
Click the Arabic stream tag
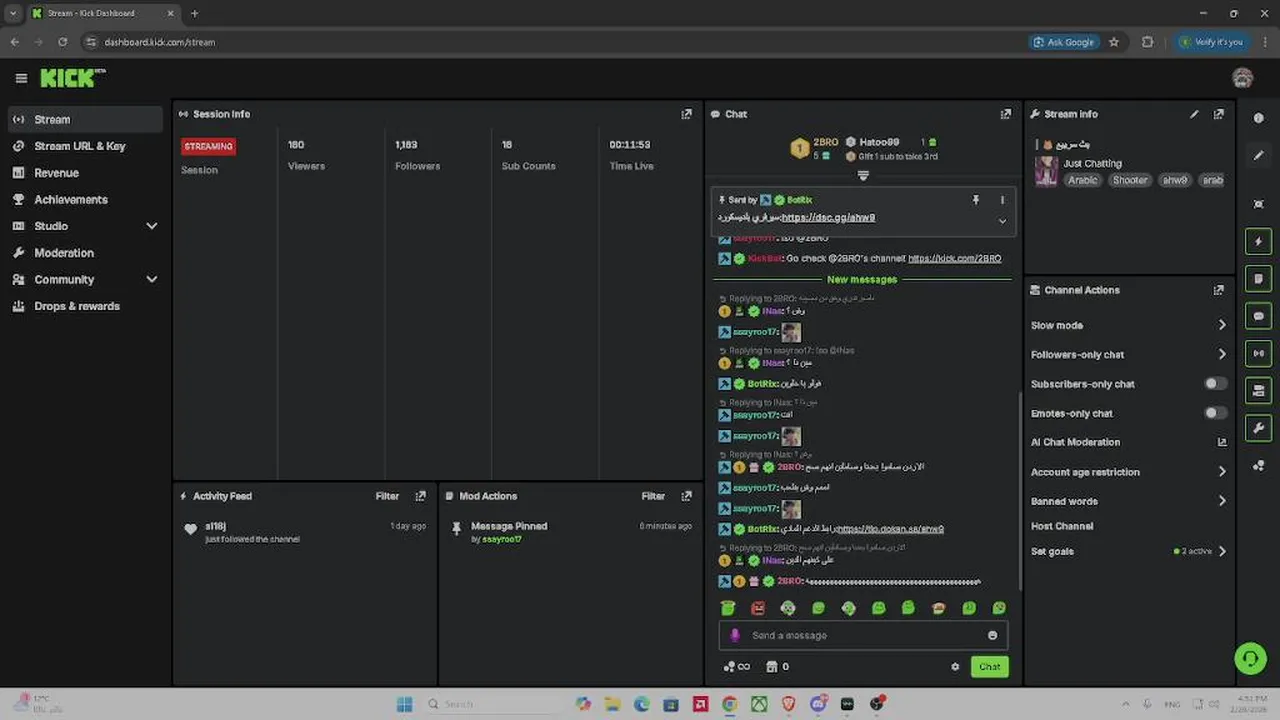point(1082,180)
